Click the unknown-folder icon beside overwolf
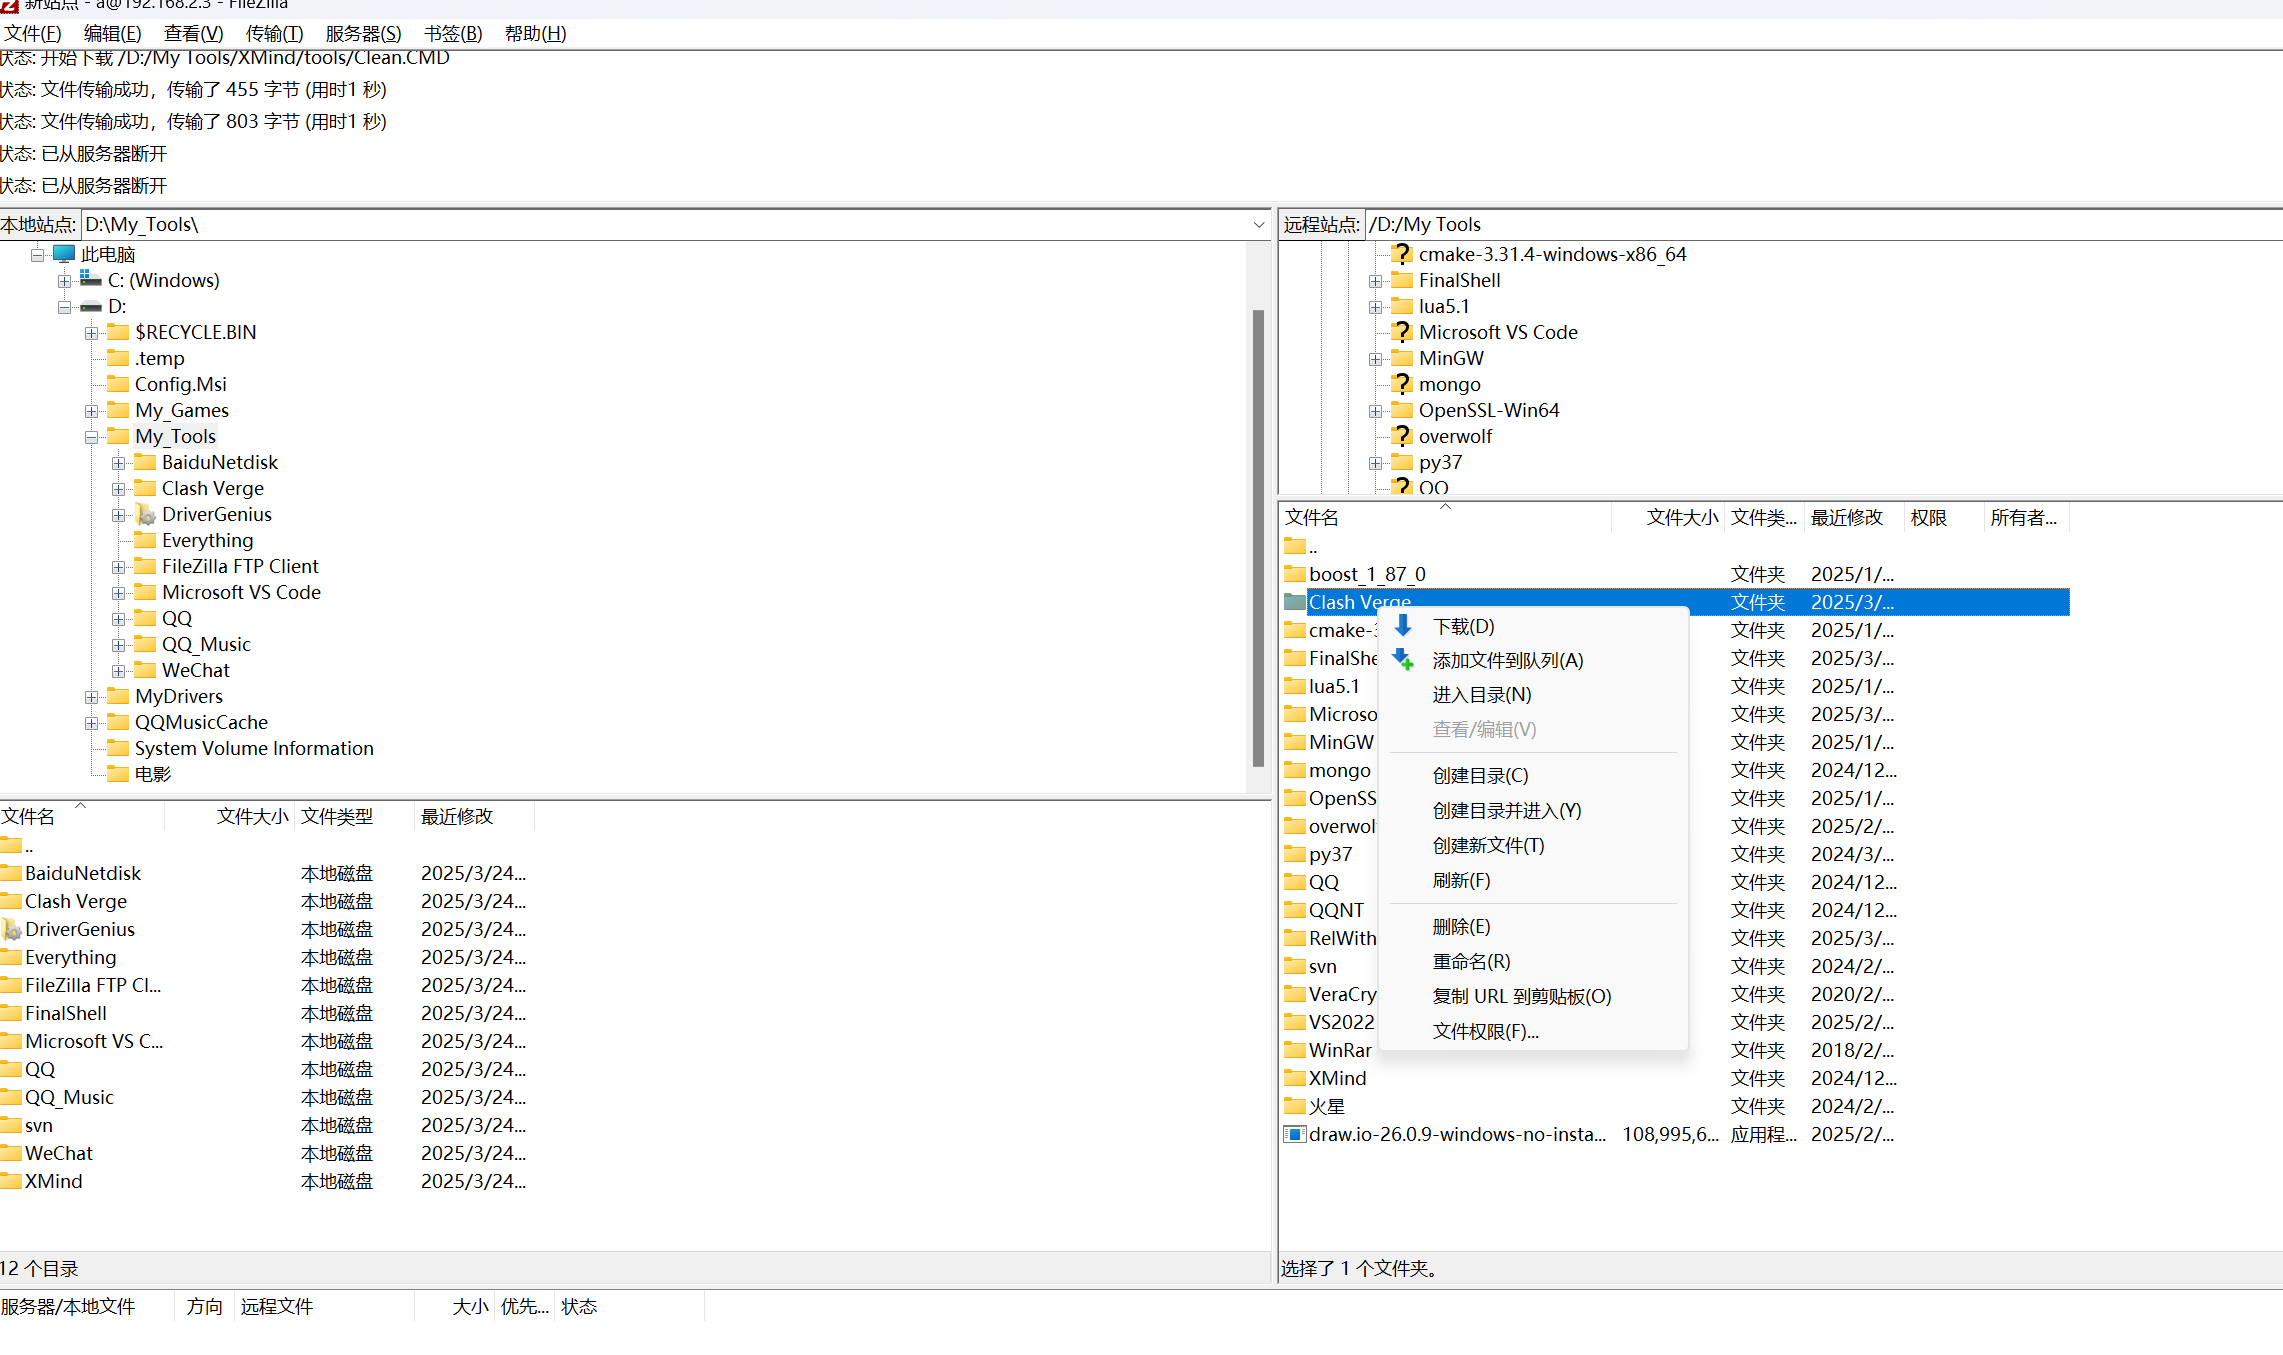This screenshot has width=2283, height=1355. click(x=1402, y=436)
